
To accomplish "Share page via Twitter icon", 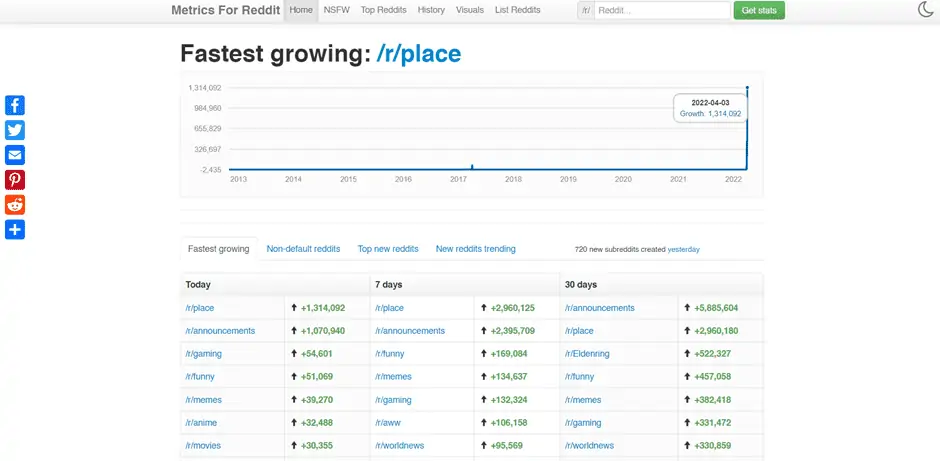I will (x=15, y=130).
